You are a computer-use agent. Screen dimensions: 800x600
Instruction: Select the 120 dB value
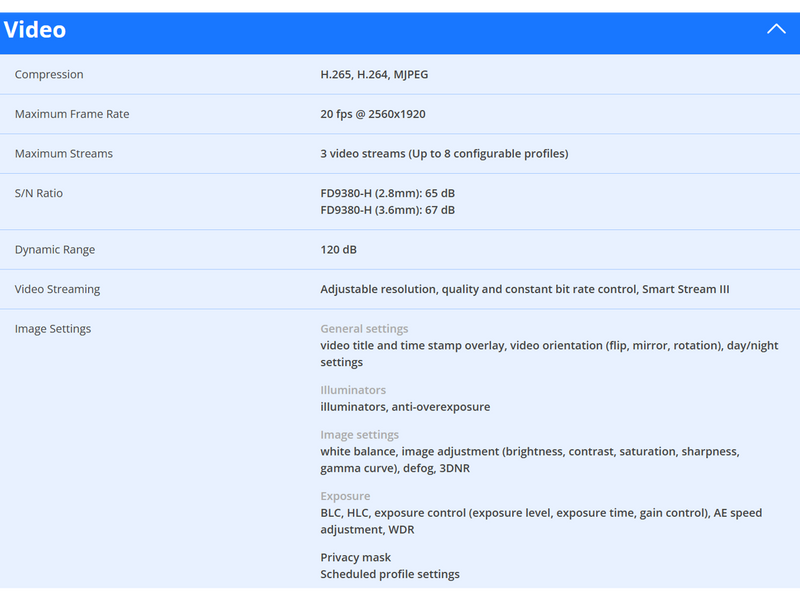pos(339,250)
